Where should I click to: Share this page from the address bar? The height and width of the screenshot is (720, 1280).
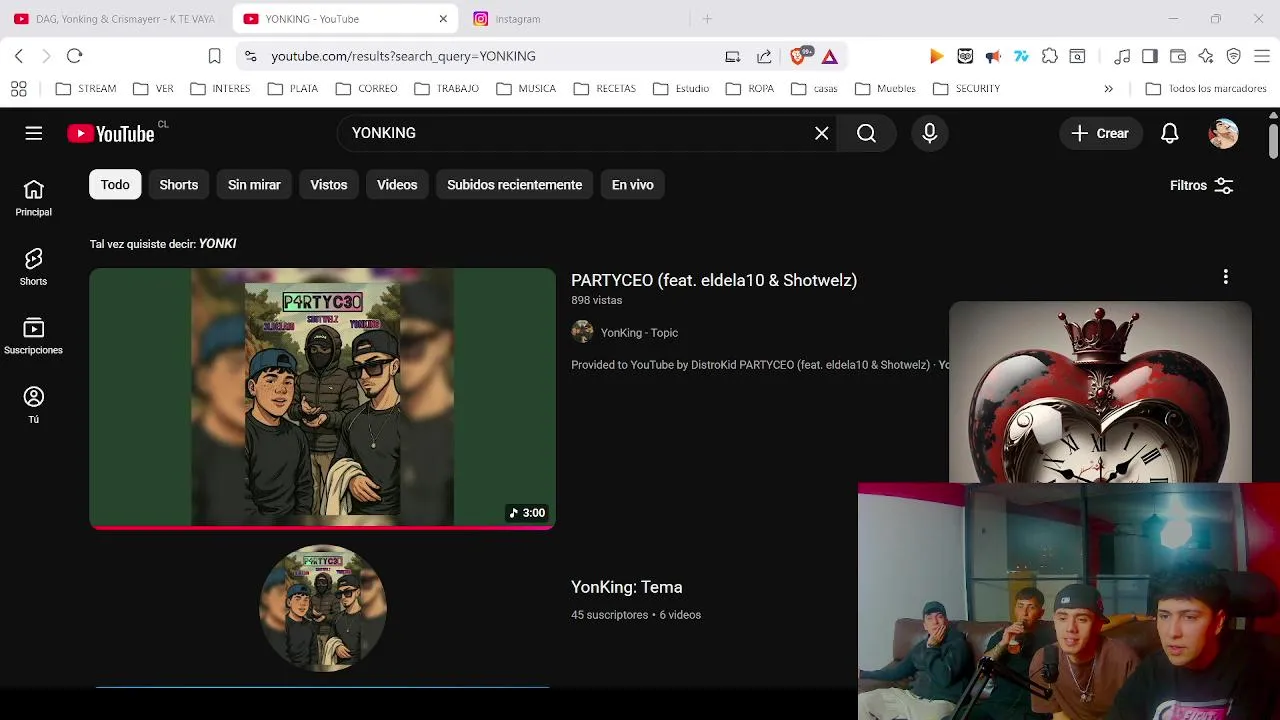click(764, 56)
